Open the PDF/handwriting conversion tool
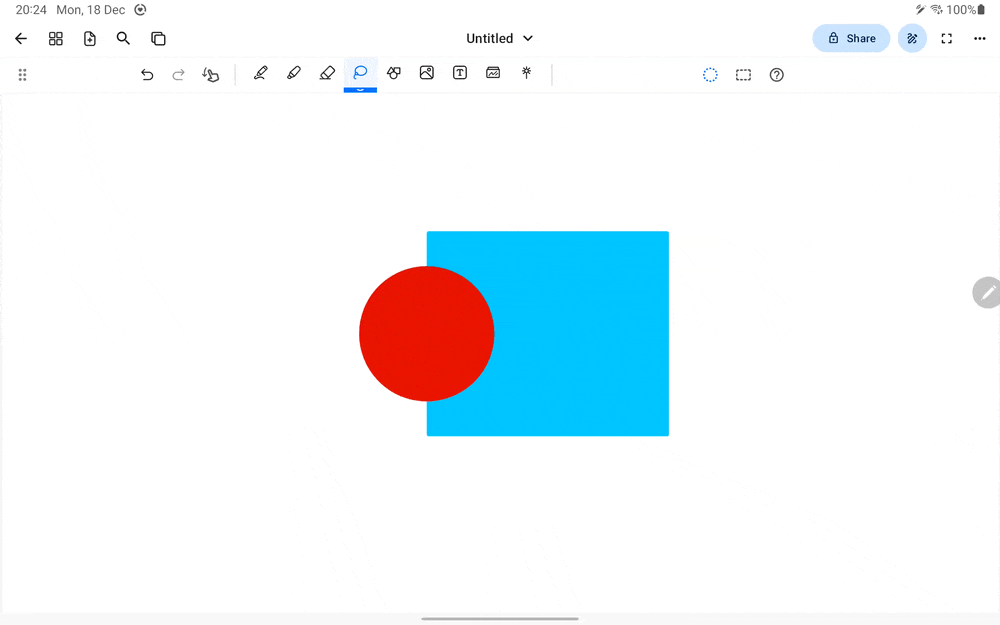 coord(493,73)
